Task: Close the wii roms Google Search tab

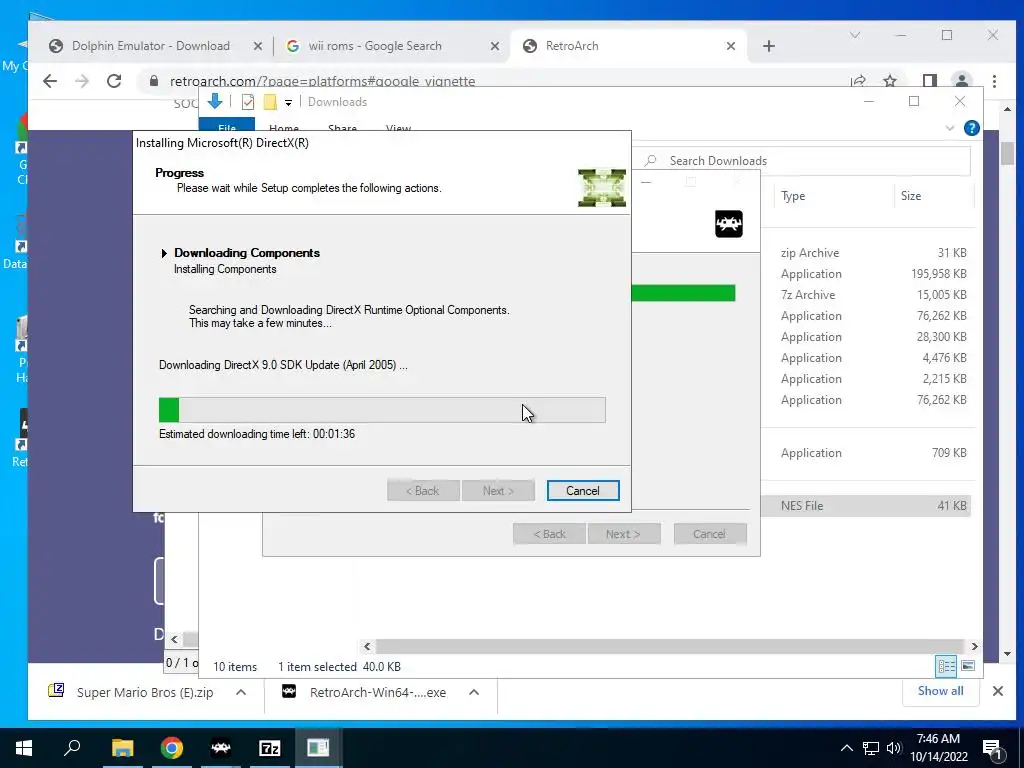Action: [494, 46]
